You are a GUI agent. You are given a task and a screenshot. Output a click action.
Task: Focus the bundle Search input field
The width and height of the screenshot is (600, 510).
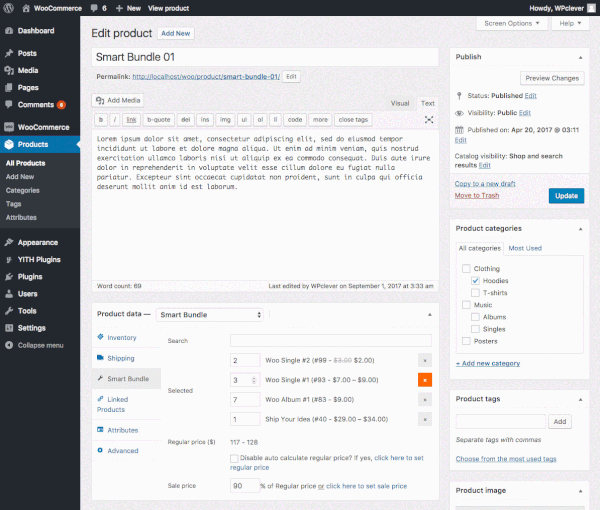[x=331, y=341]
